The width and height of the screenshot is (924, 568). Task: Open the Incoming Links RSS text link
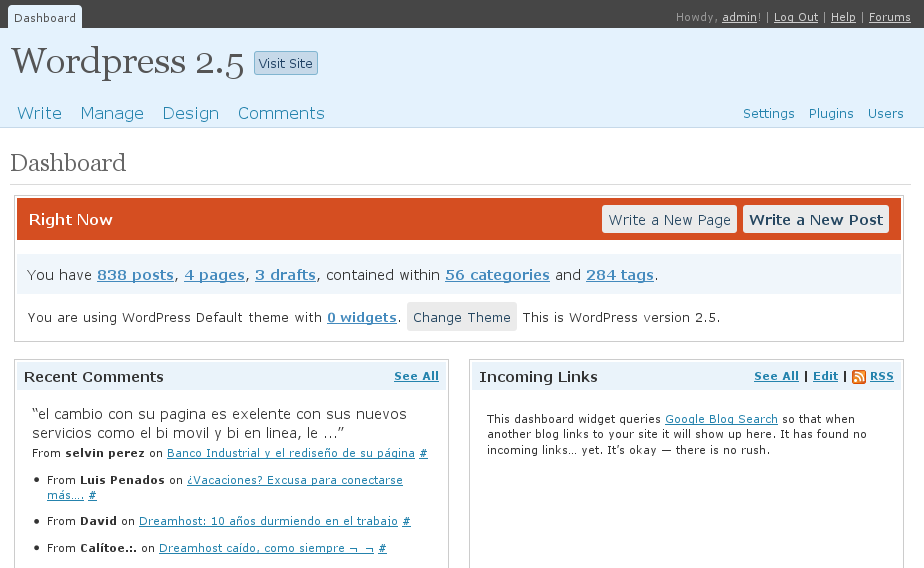coord(882,376)
